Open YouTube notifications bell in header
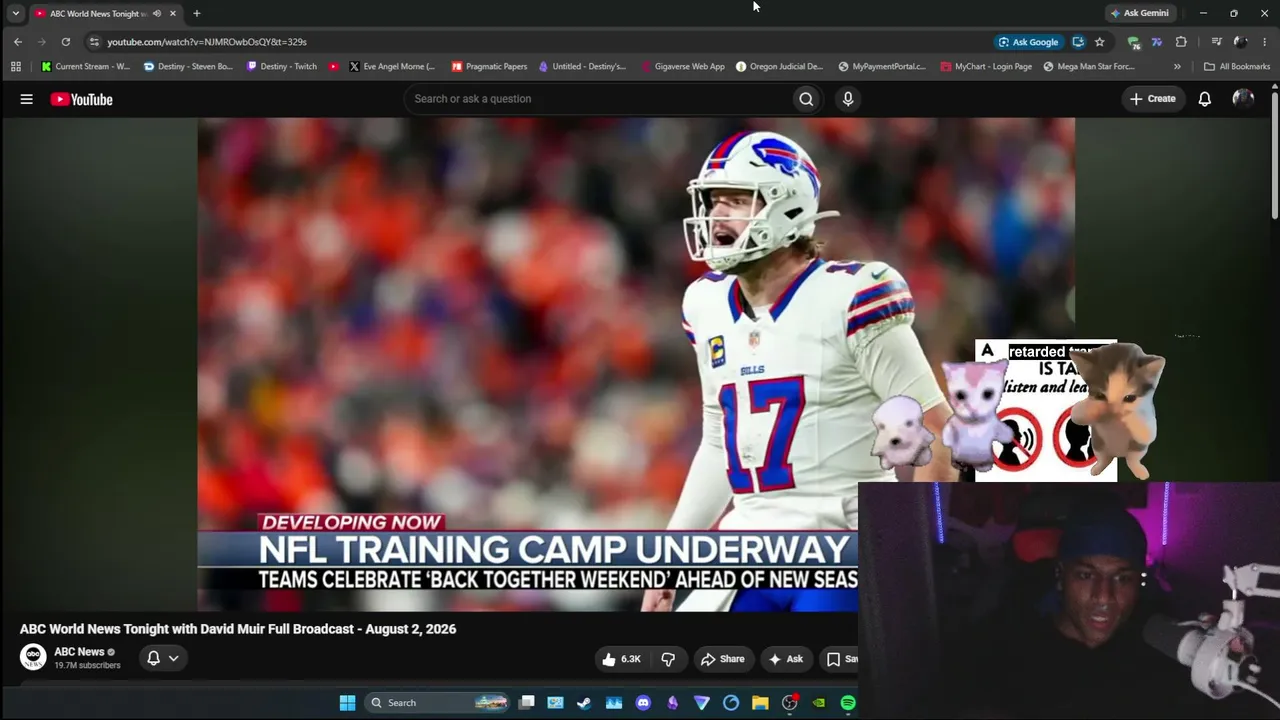Viewport: 1280px width, 720px height. pos(1205,99)
